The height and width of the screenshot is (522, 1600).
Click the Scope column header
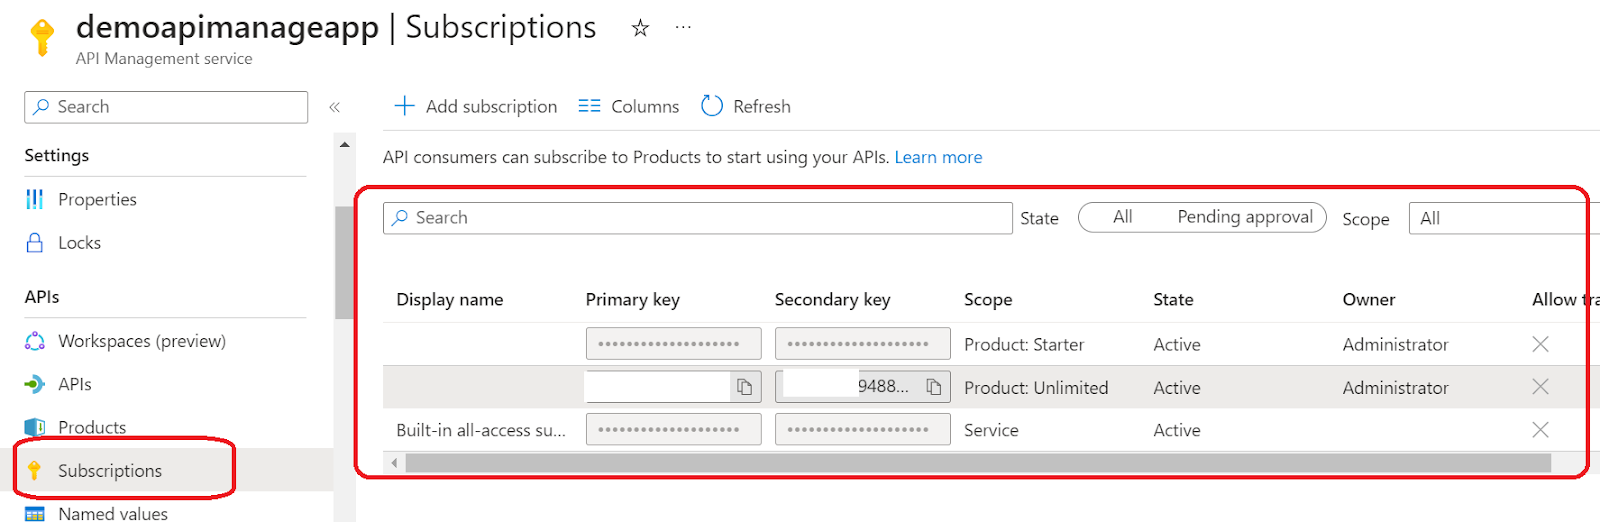pyautogui.click(x=988, y=299)
